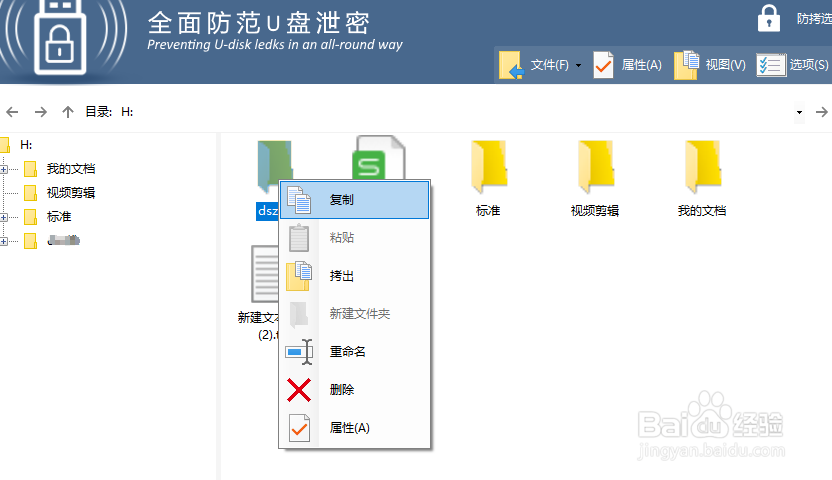Click the Rename (重命名) cursor icon

[x=299, y=352]
